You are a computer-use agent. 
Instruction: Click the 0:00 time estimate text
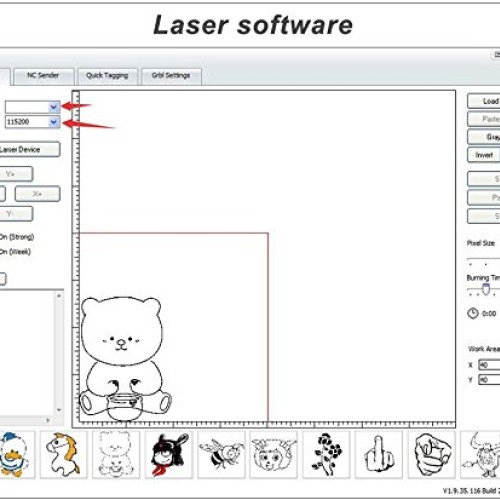click(489, 314)
